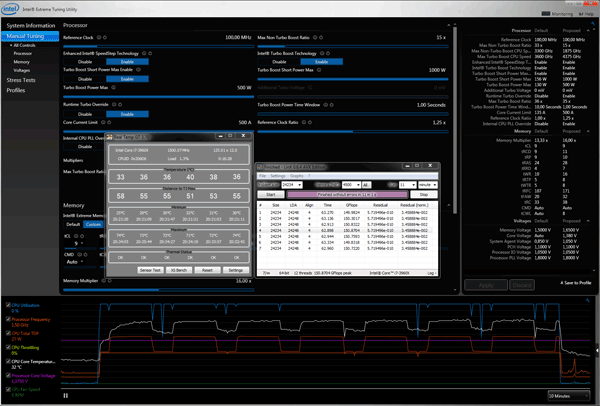Click Sensor Test in Real Temp

(x=150, y=270)
